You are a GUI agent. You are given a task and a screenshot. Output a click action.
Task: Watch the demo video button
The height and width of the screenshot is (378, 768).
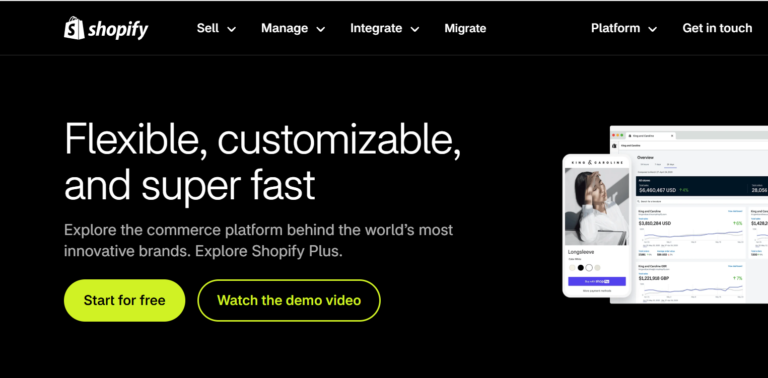289,300
